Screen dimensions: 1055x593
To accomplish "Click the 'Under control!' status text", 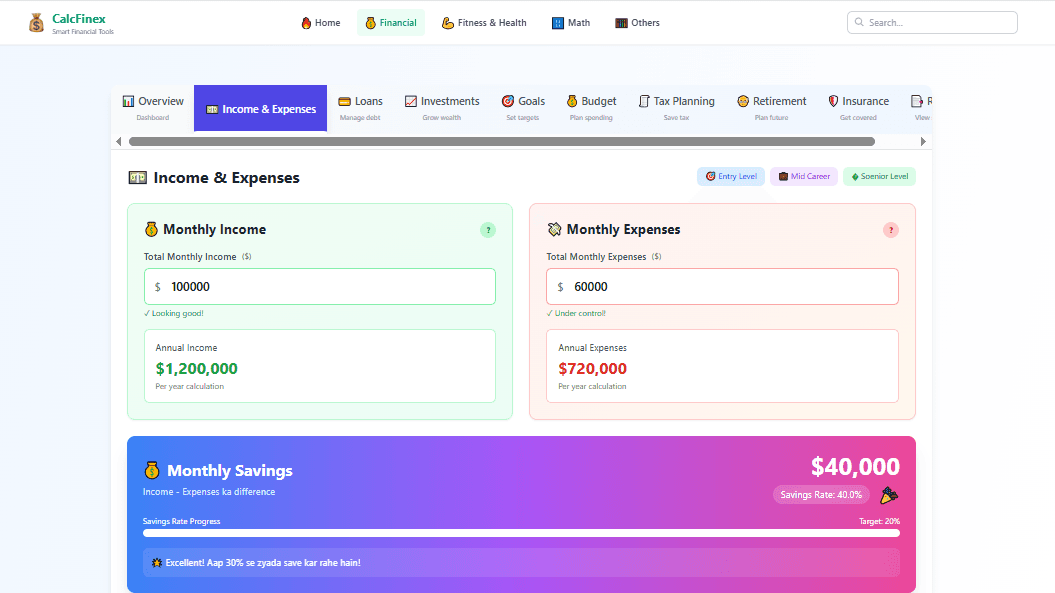I will click(x=576, y=313).
